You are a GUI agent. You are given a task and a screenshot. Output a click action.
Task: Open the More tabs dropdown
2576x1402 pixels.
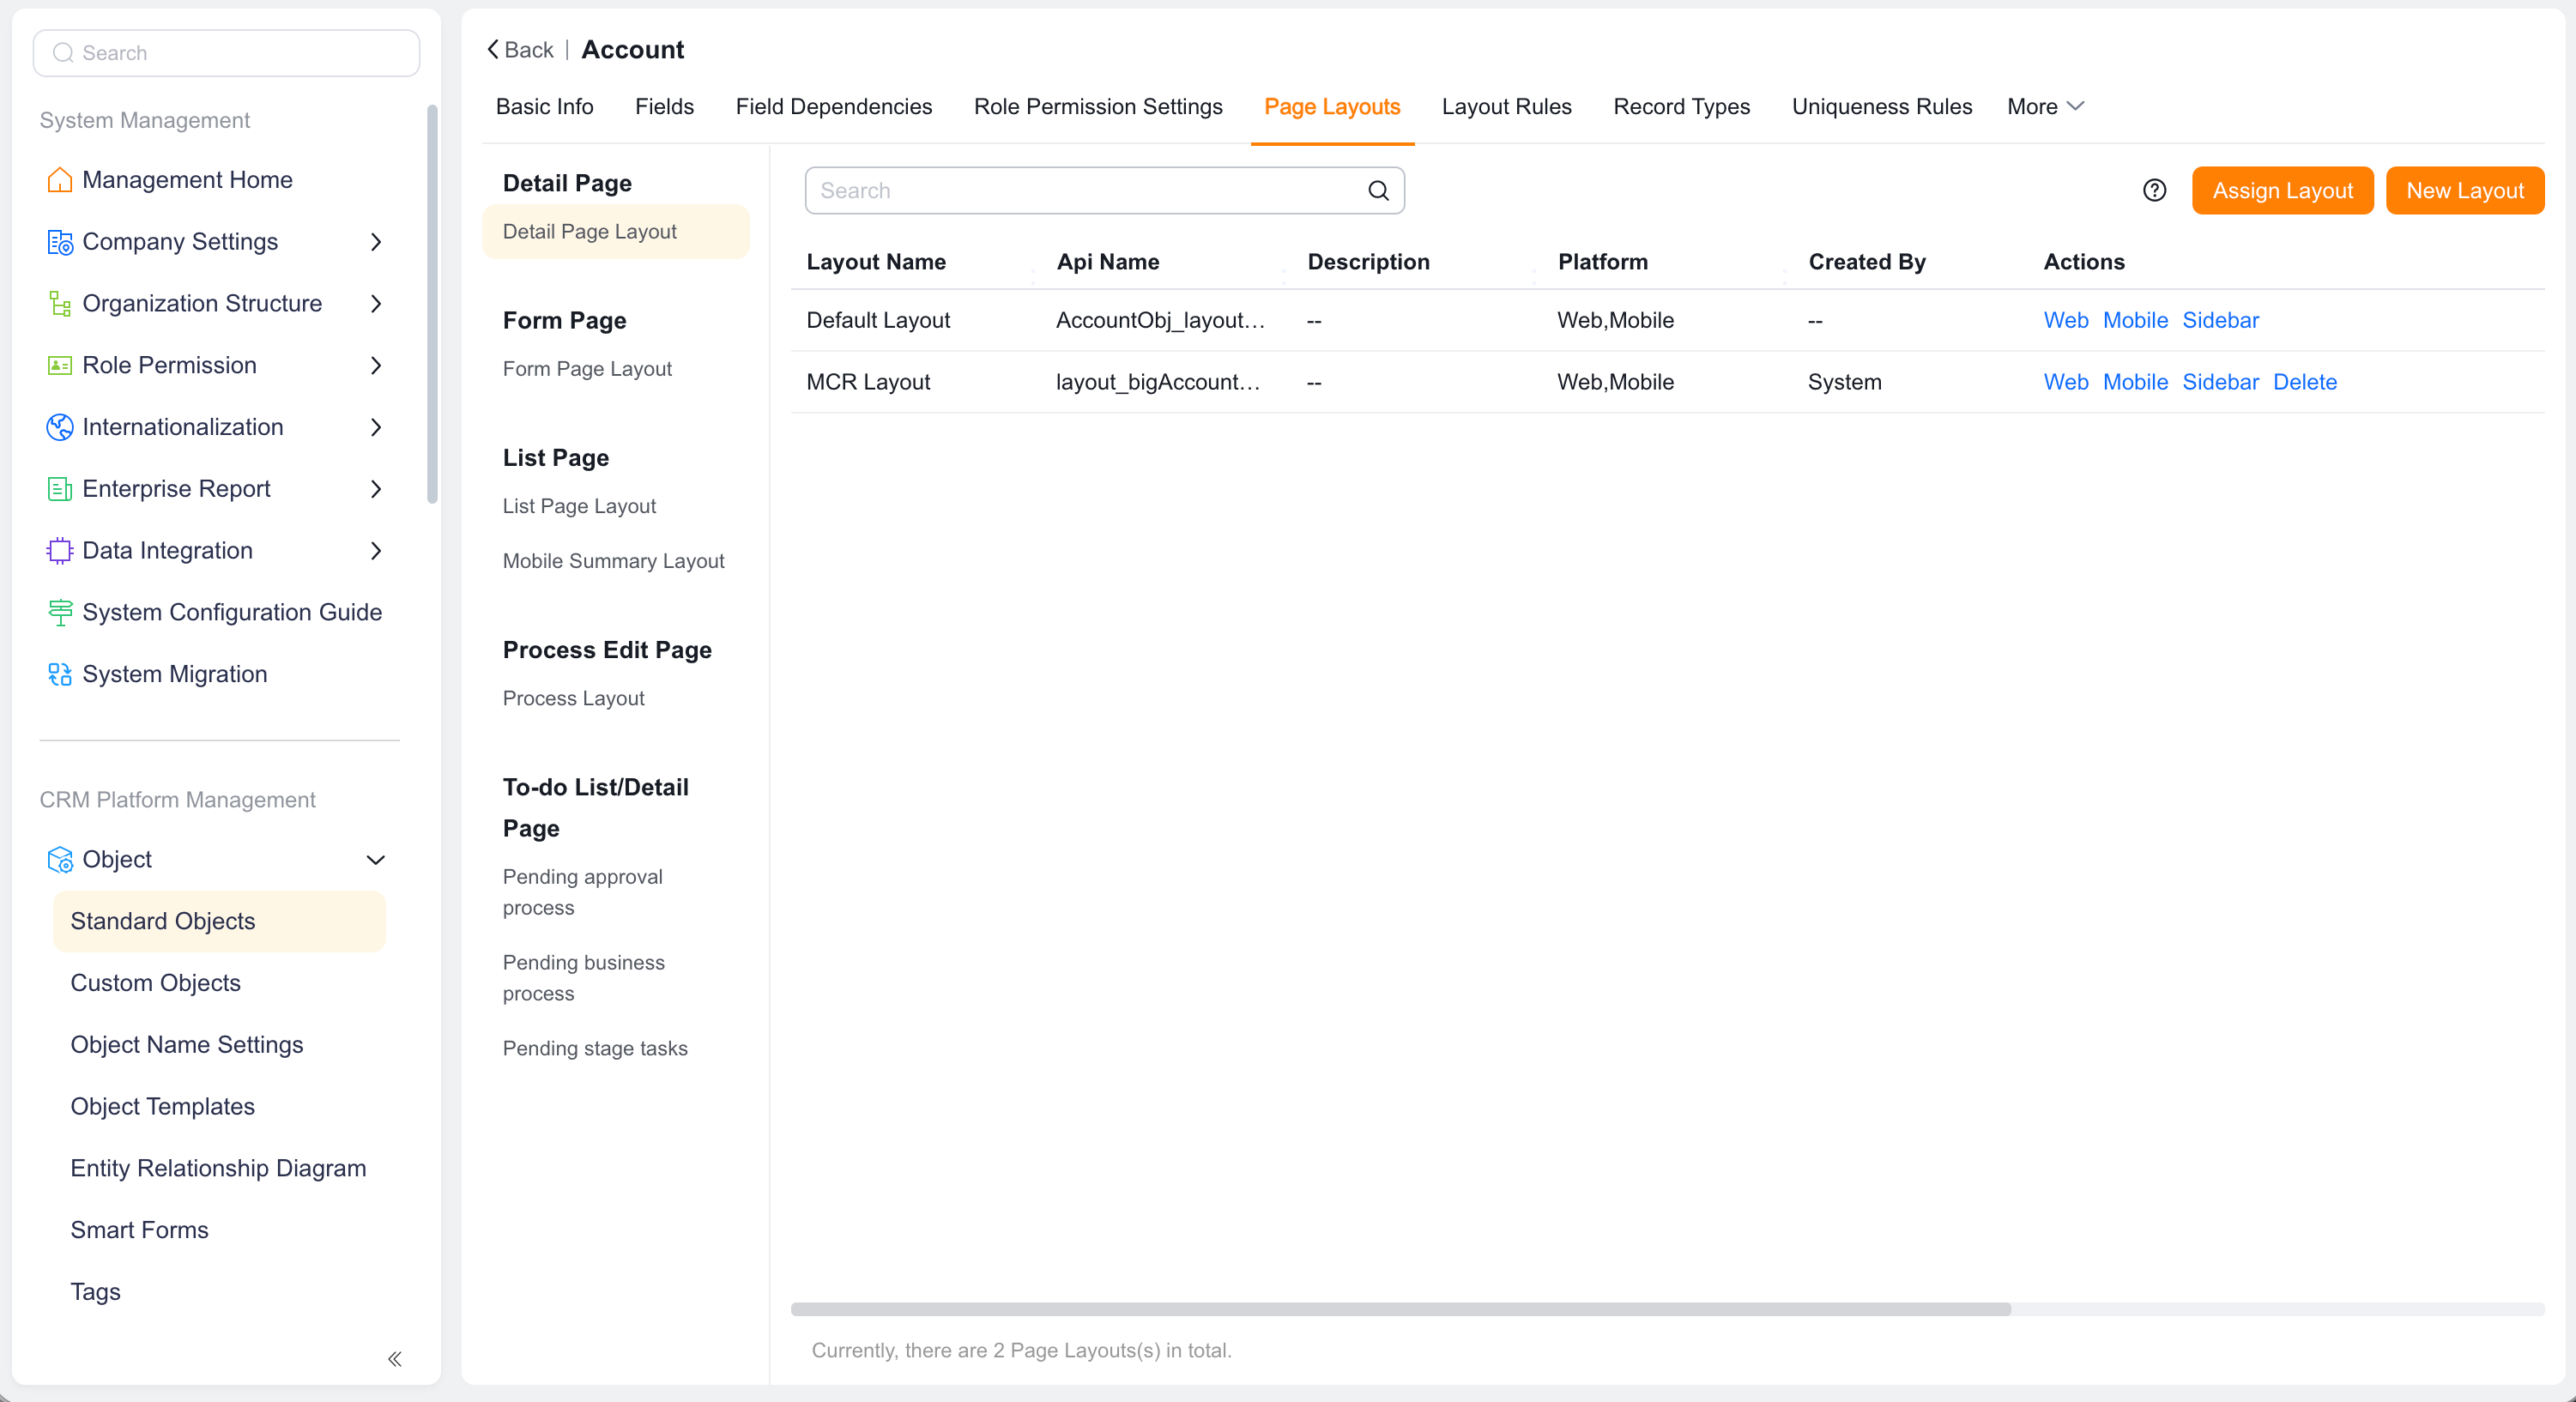[2045, 107]
